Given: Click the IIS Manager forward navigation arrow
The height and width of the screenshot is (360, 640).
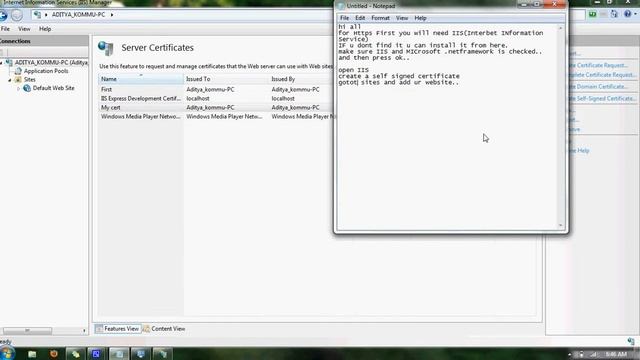Looking at the screenshot, I should point(17,16).
